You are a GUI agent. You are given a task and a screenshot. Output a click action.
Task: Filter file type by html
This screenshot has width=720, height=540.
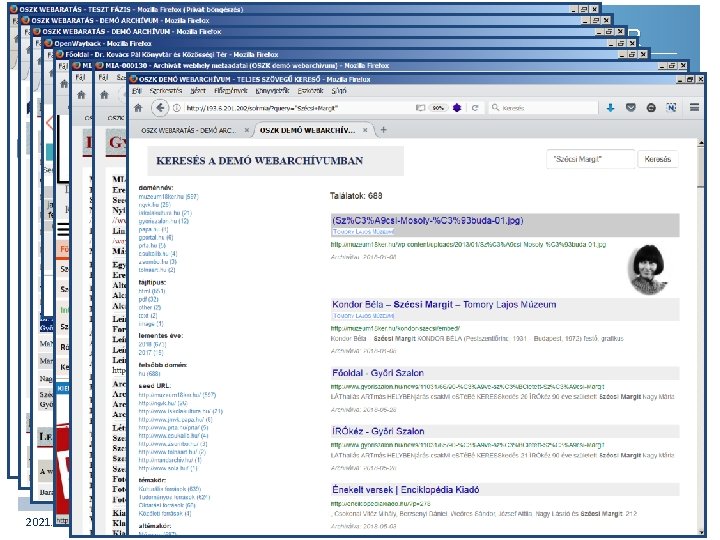[152, 291]
